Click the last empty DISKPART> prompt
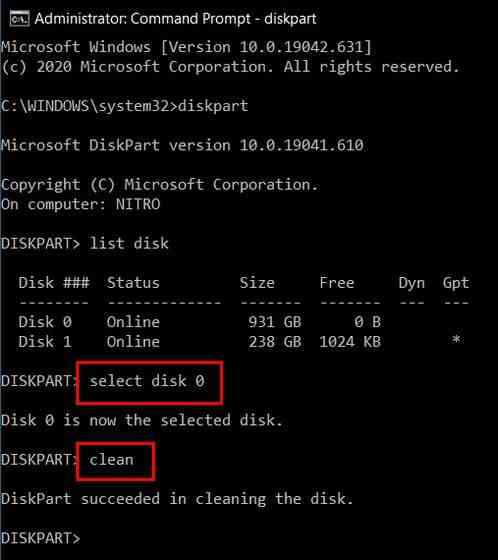This screenshot has height=560, width=498. pos(41,538)
